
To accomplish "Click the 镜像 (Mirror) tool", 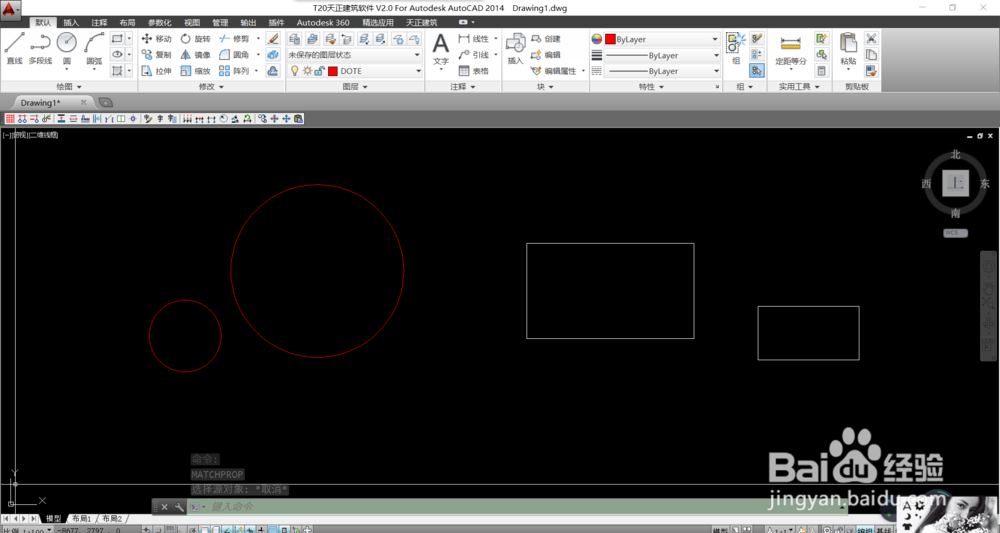I will (x=195, y=55).
